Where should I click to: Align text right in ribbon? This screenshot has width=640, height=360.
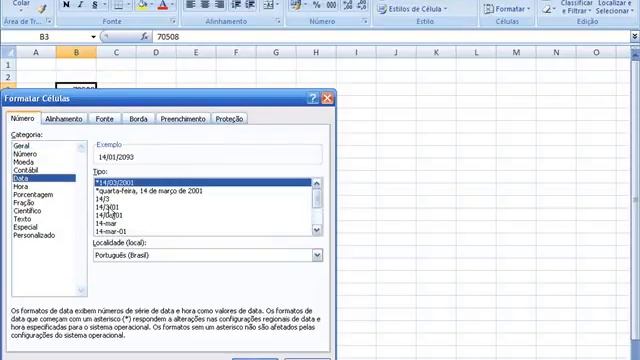220,4
